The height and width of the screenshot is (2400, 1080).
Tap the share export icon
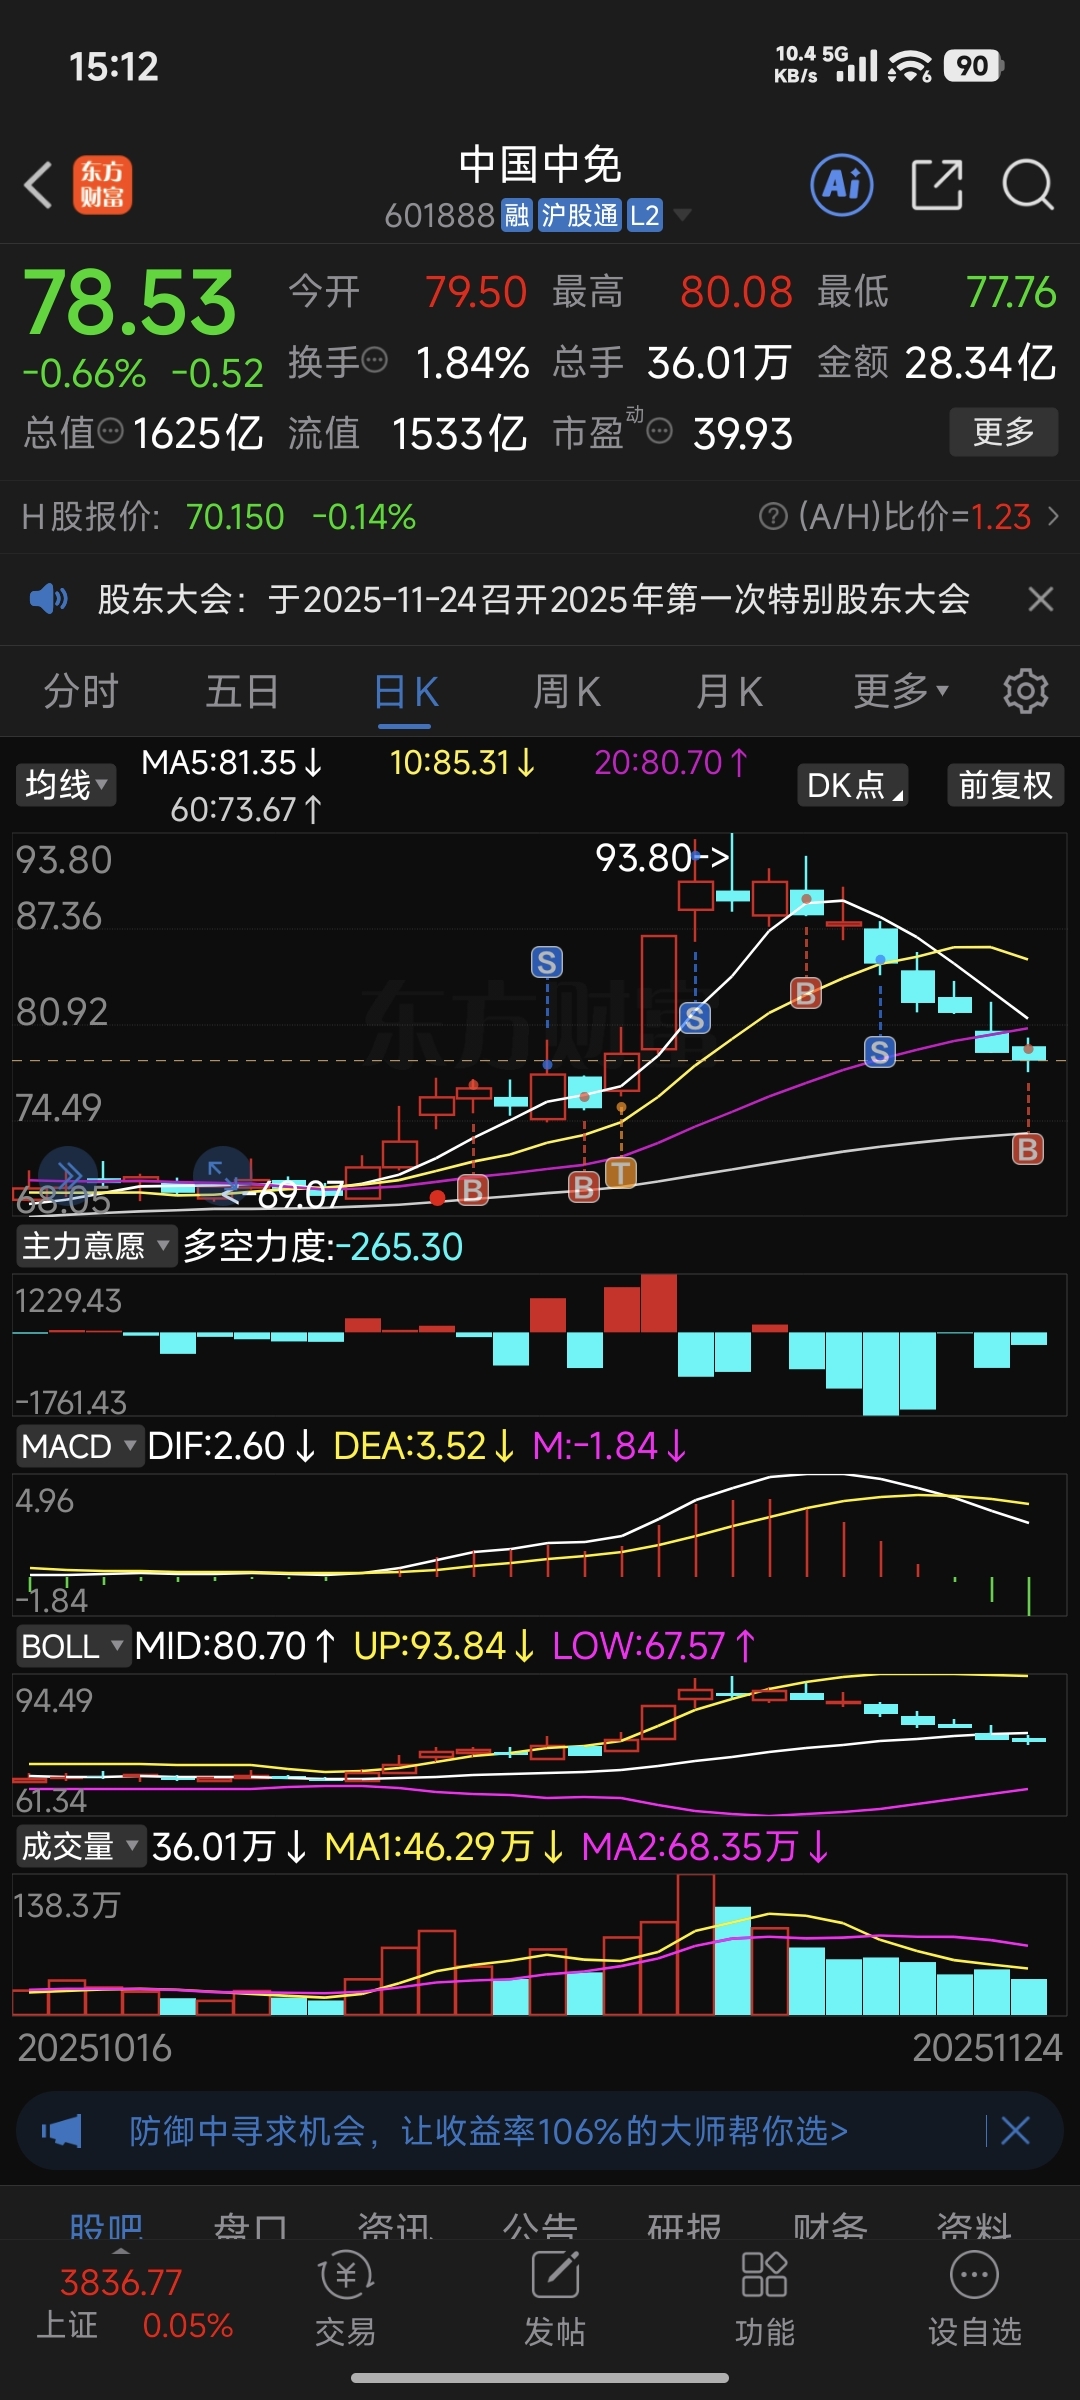937,185
